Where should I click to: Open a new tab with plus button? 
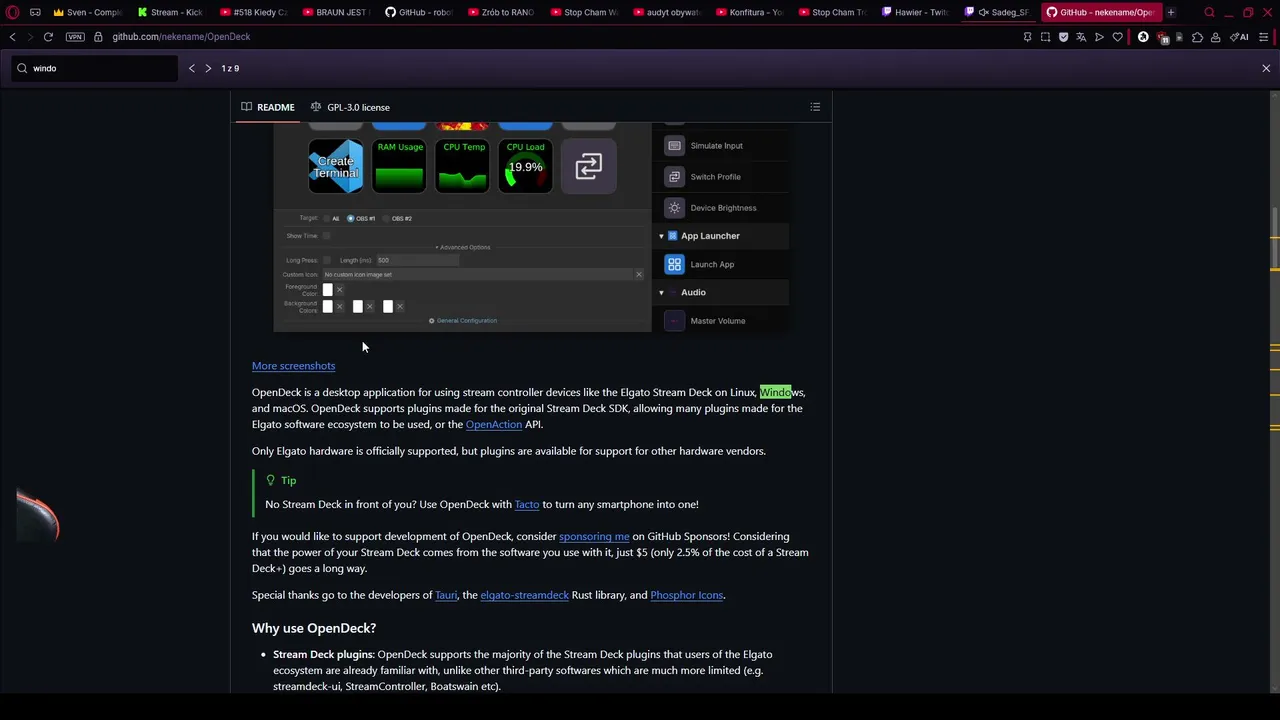pyautogui.click(x=1171, y=12)
